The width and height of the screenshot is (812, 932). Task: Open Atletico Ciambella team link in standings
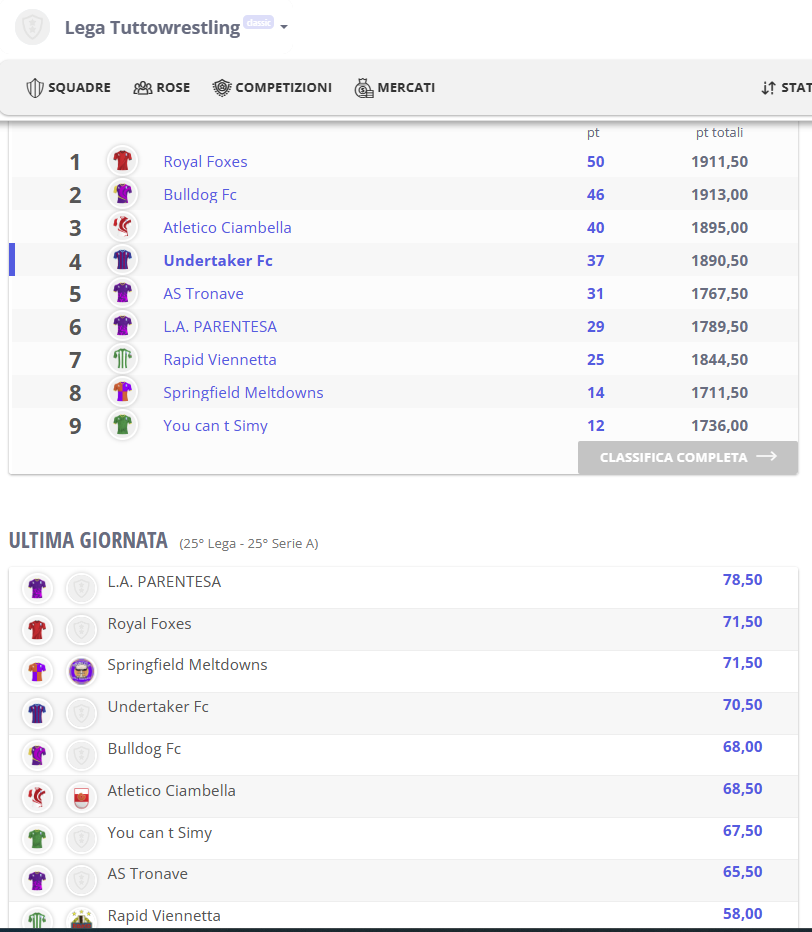(x=227, y=228)
